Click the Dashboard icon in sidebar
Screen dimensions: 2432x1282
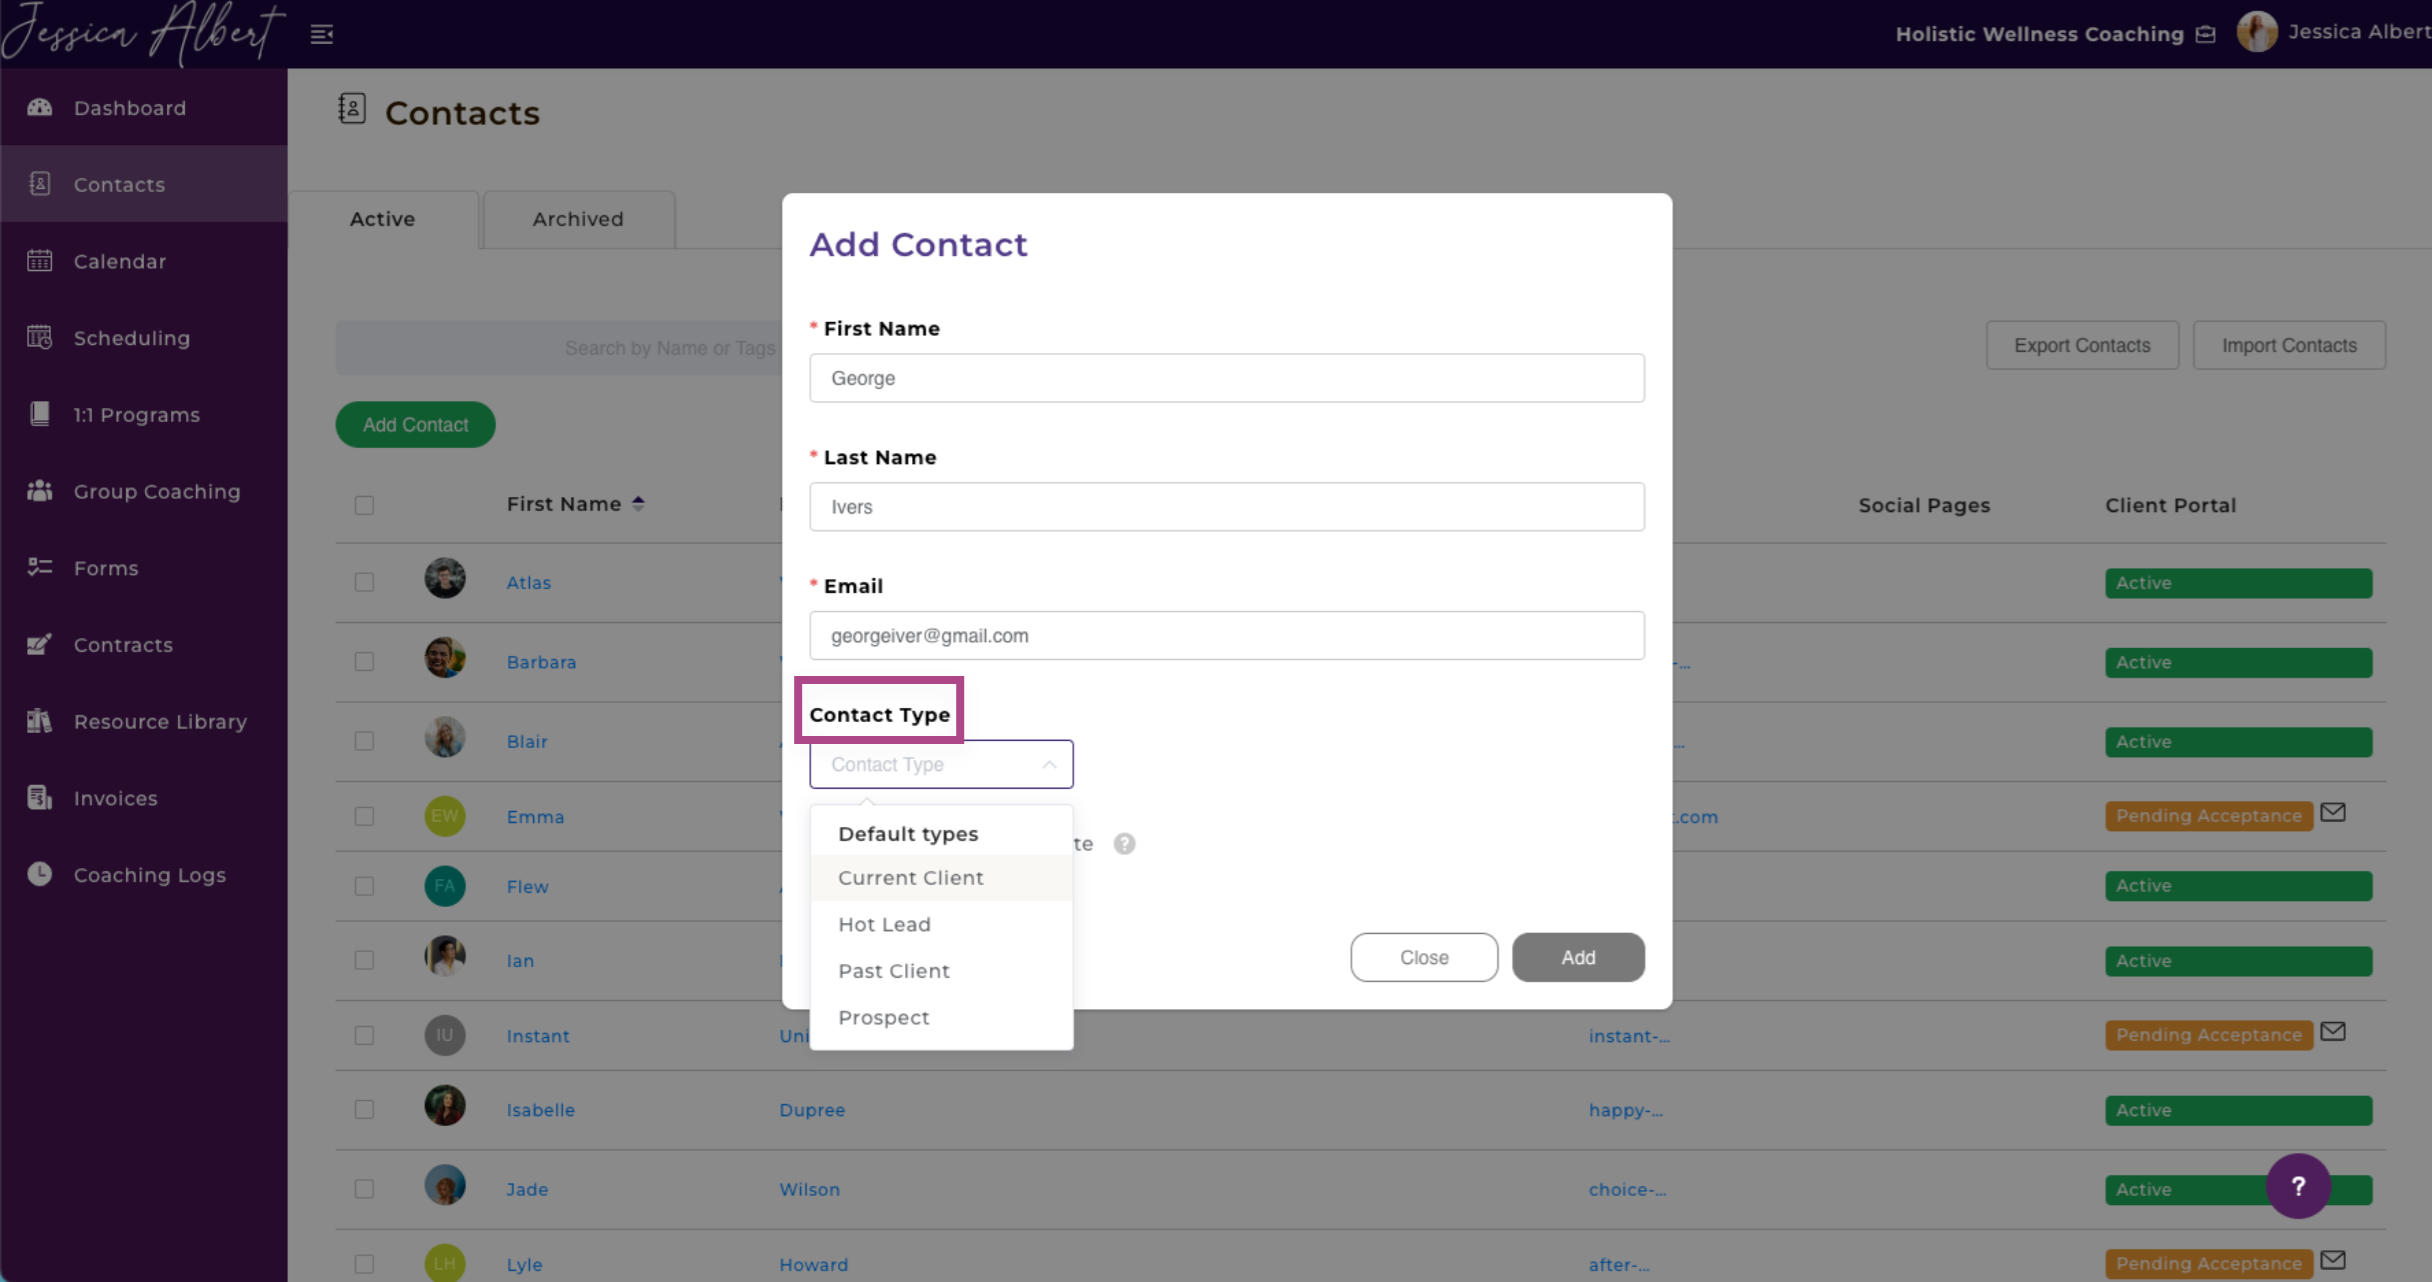40,107
